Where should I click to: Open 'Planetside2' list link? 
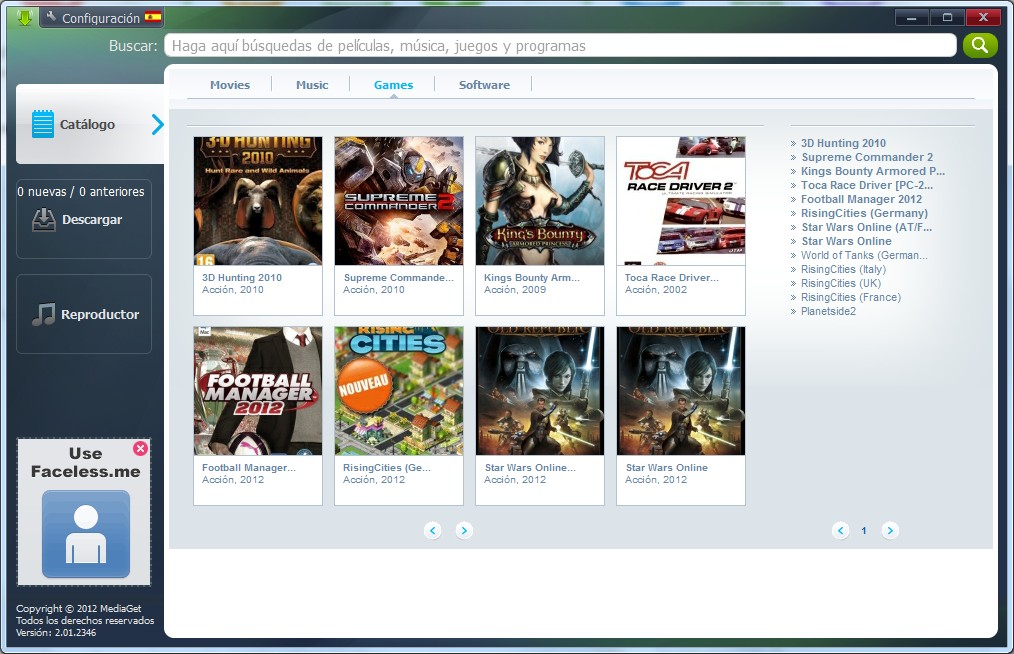(x=828, y=311)
